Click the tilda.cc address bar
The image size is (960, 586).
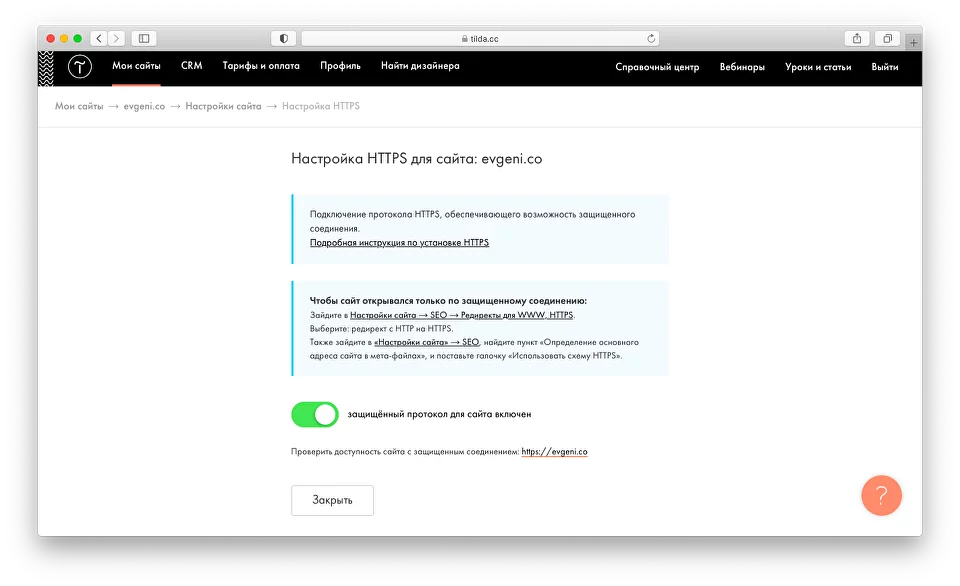click(480, 39)
